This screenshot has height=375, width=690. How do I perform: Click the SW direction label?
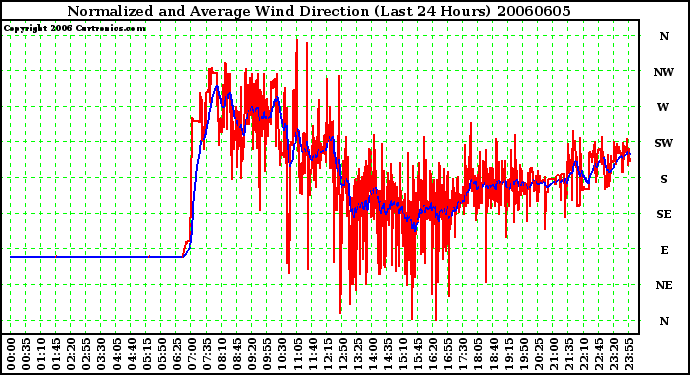pos(664,143)
